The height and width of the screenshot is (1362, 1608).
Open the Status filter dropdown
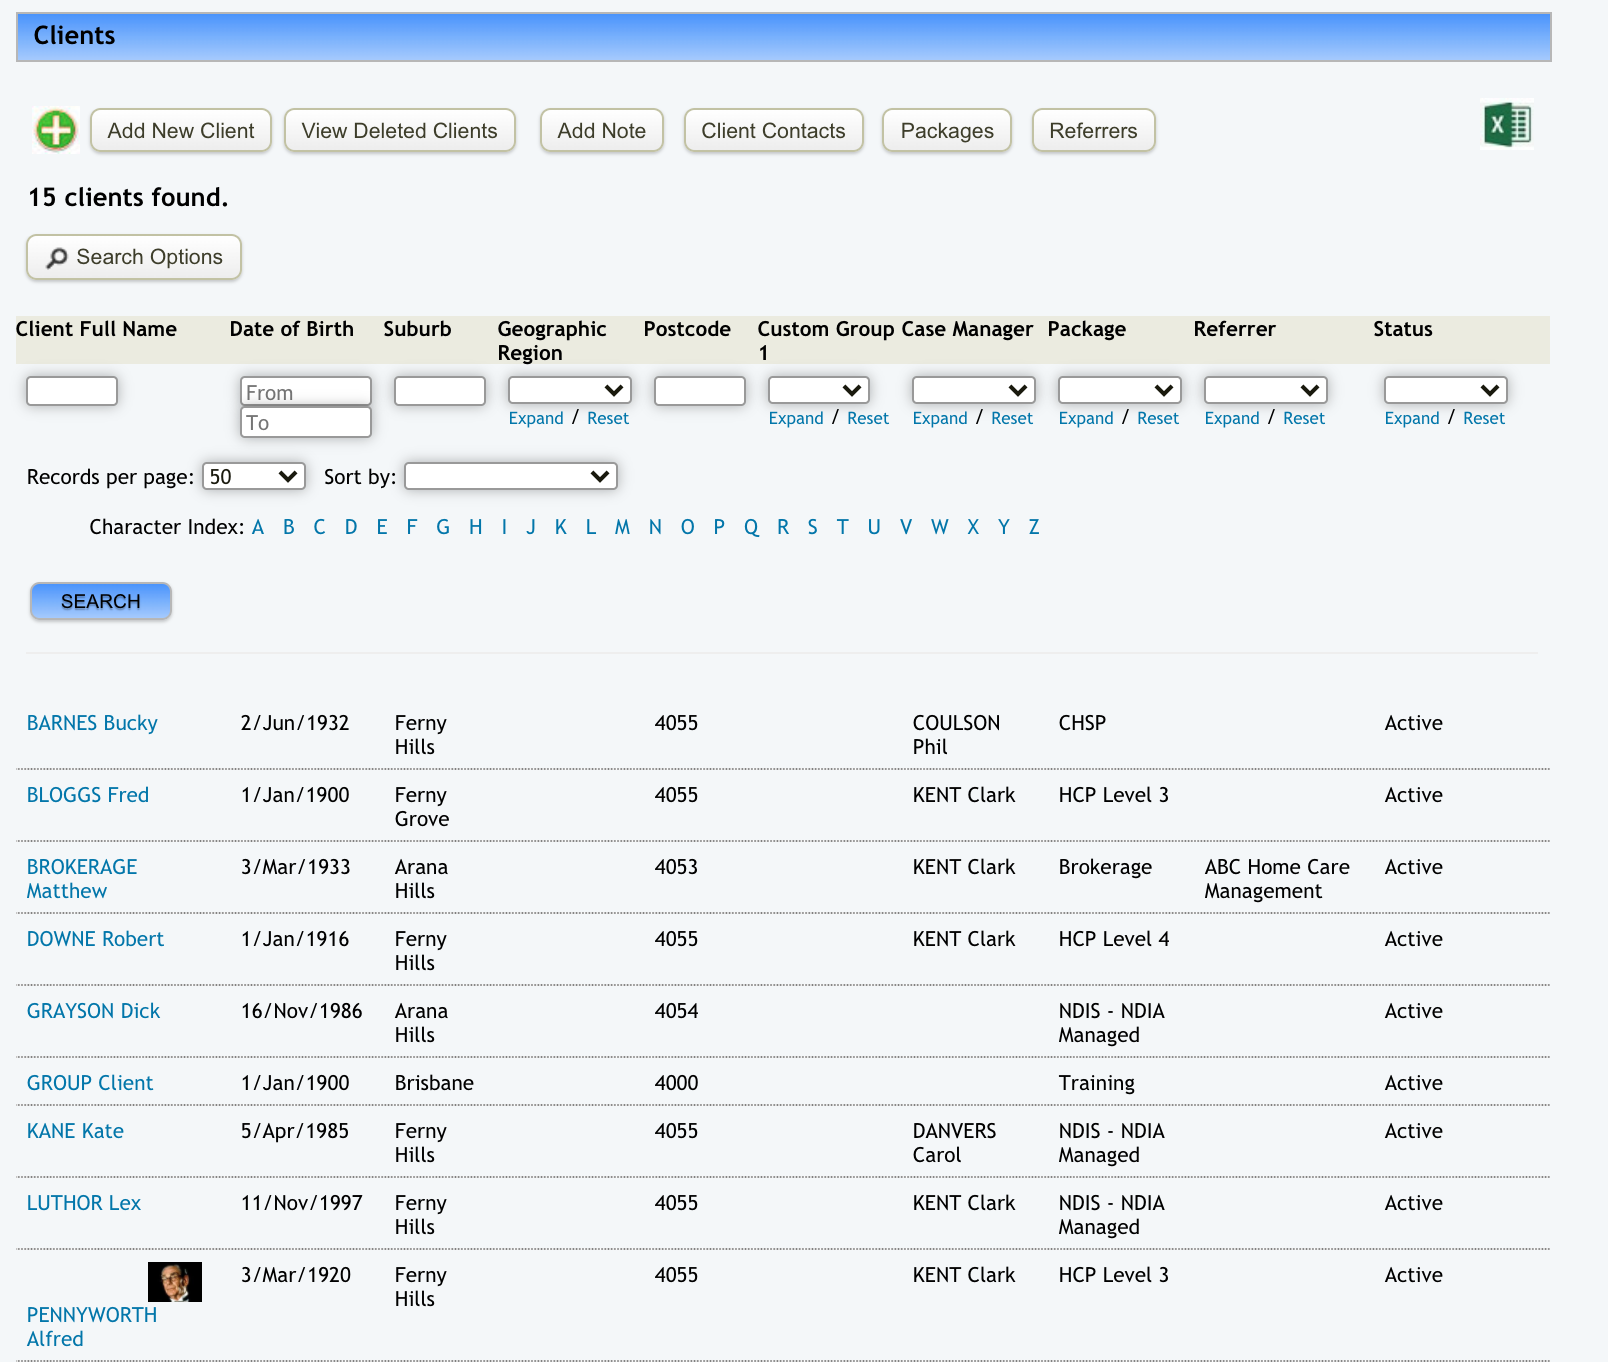pyautogui.click(x=1445, y=390)
